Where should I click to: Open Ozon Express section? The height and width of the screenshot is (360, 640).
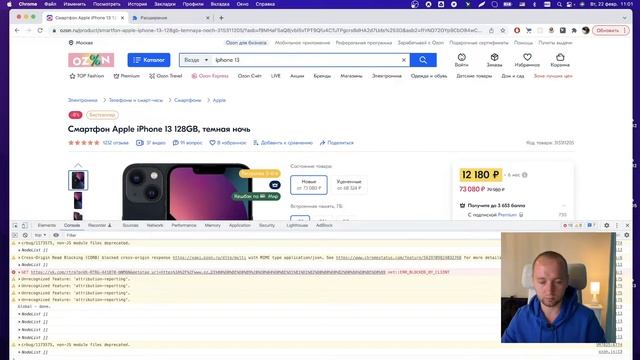click(210, 76)
